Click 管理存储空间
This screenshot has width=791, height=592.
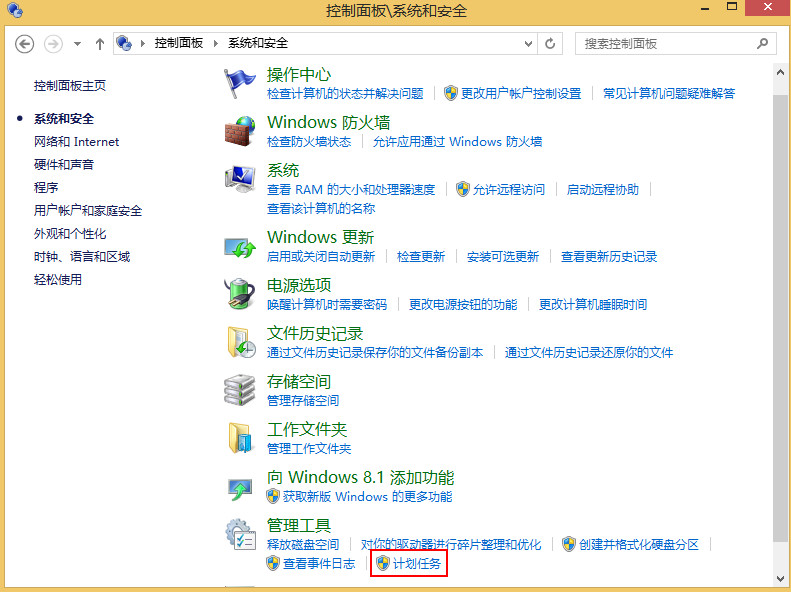303,401
